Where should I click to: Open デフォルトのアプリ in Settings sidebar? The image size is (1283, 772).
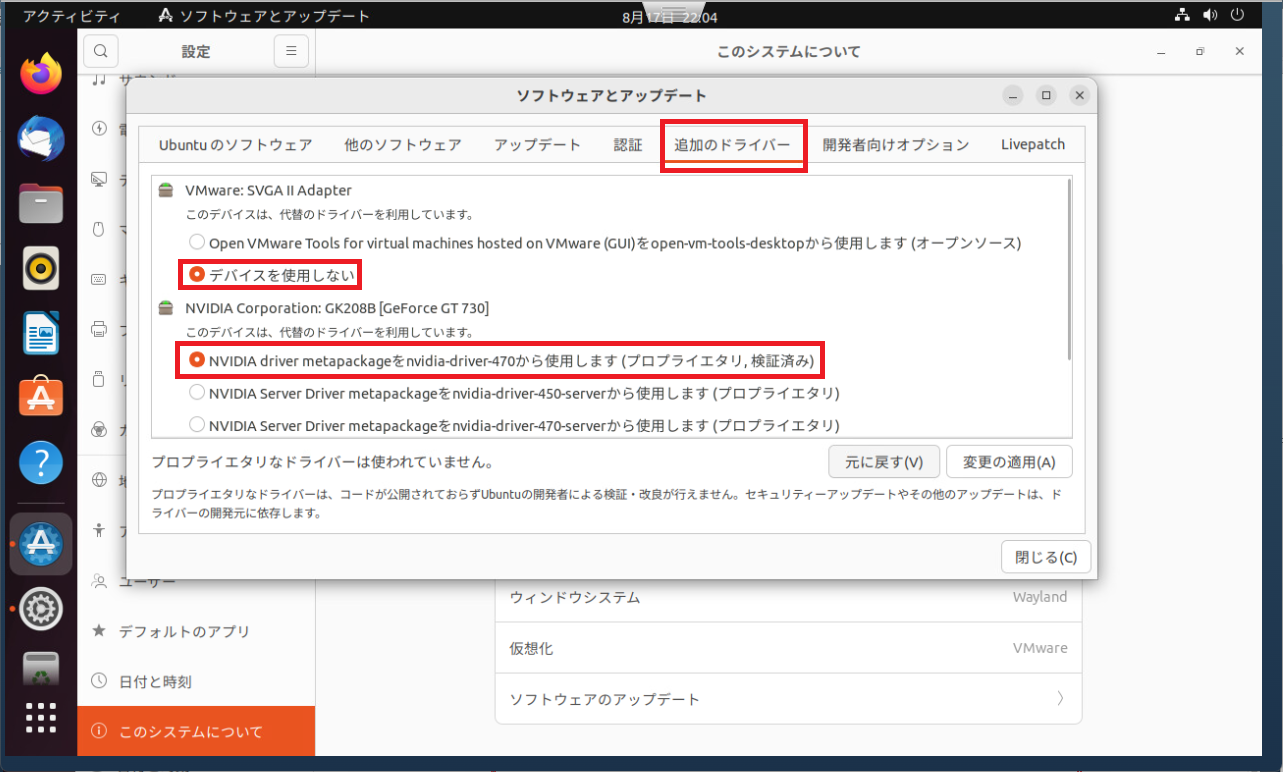click(196, 631)
